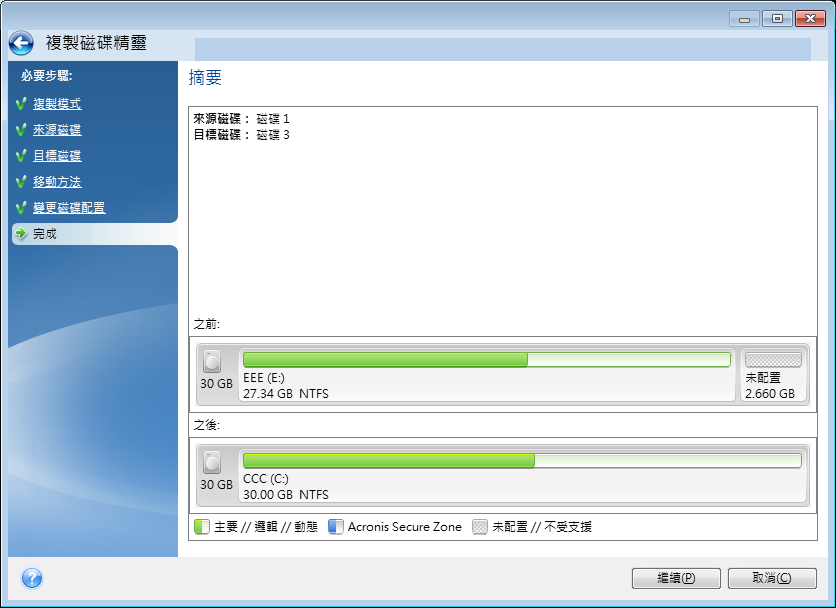This screenshot has width=836, height=608.
Task: Select the 完成 step in sidebar
Action: click(94, 234)
